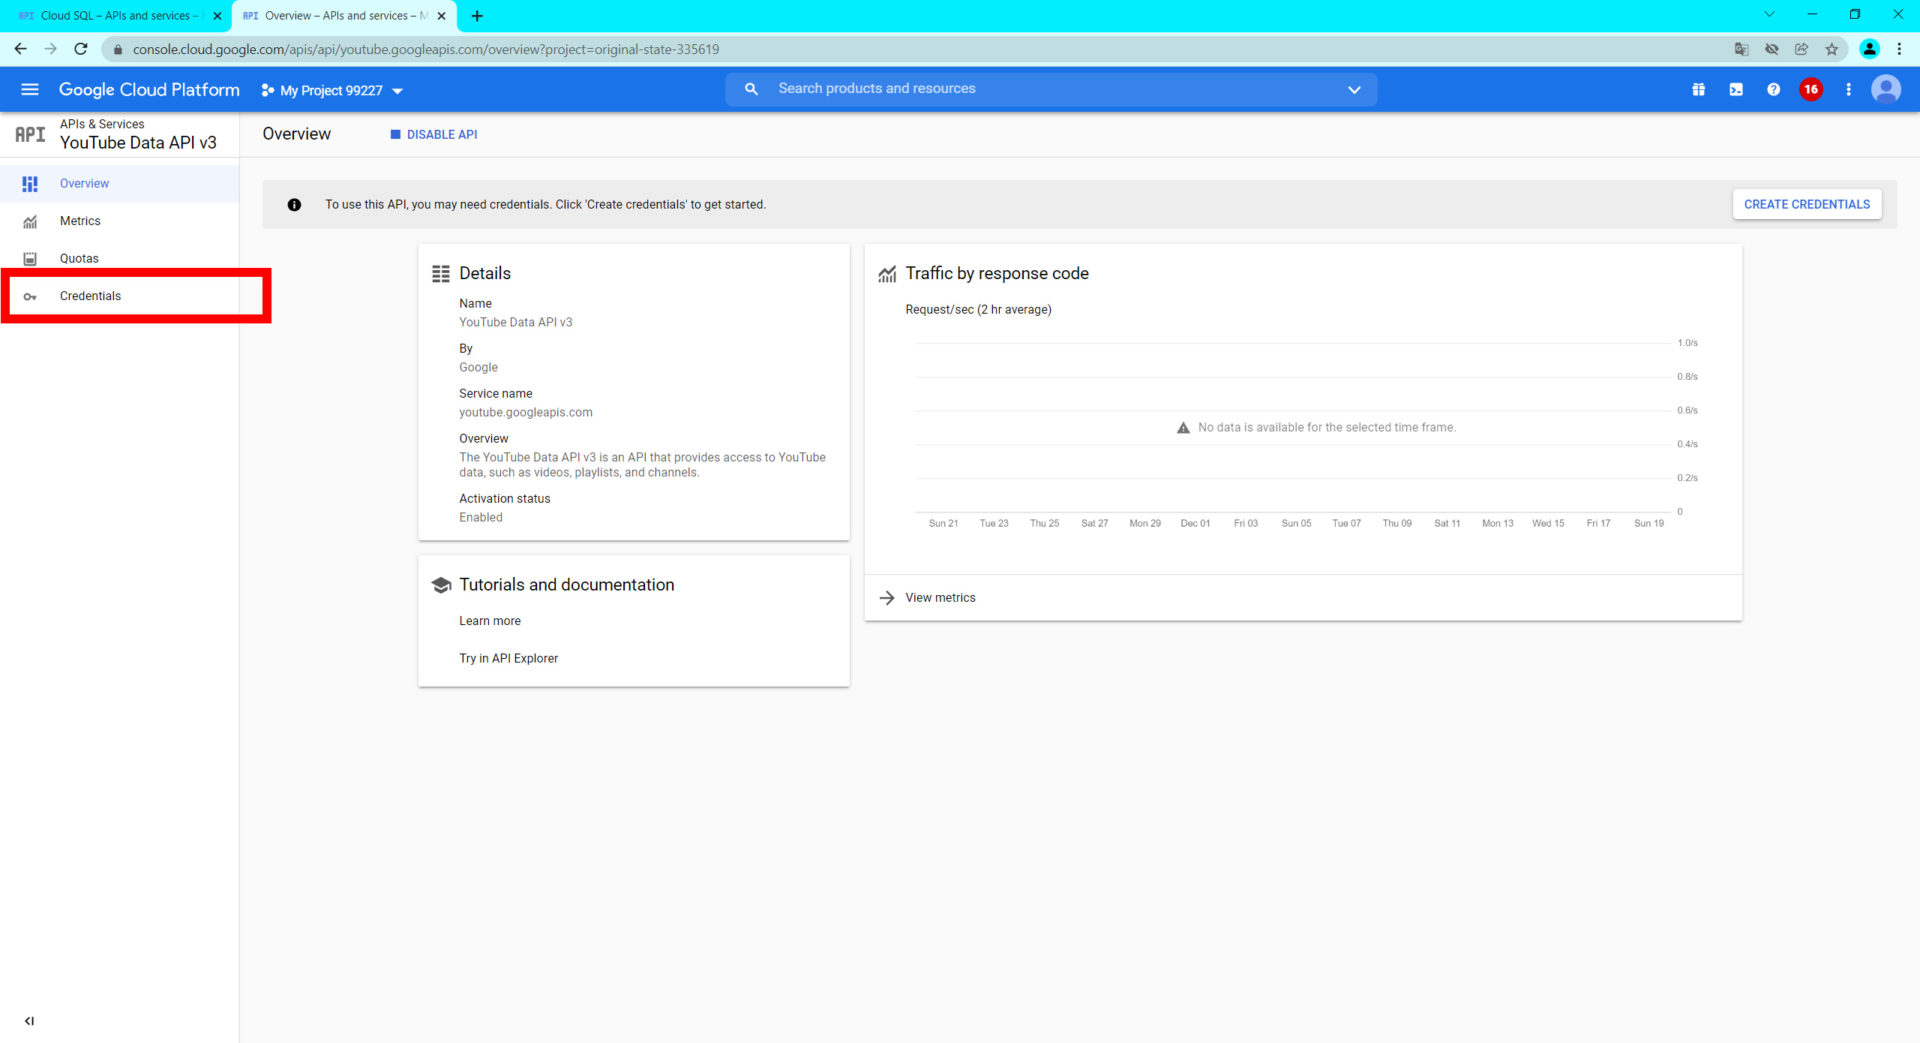The image size is (1920, 1043).
Task: Go forward in browser history
Action: (51, 49)
